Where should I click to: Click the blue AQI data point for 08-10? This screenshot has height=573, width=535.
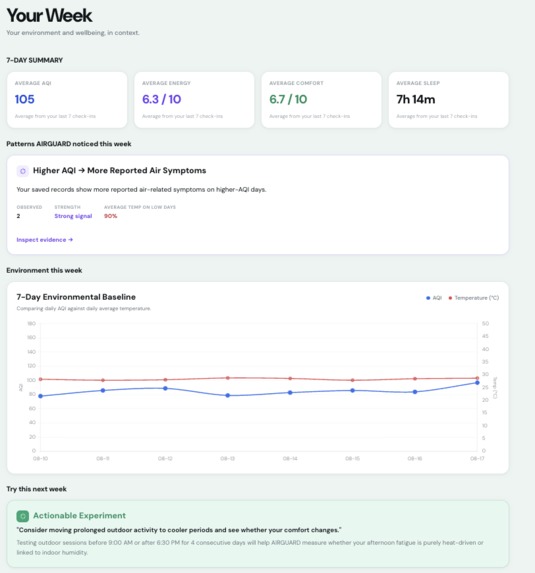coord(41,396)
